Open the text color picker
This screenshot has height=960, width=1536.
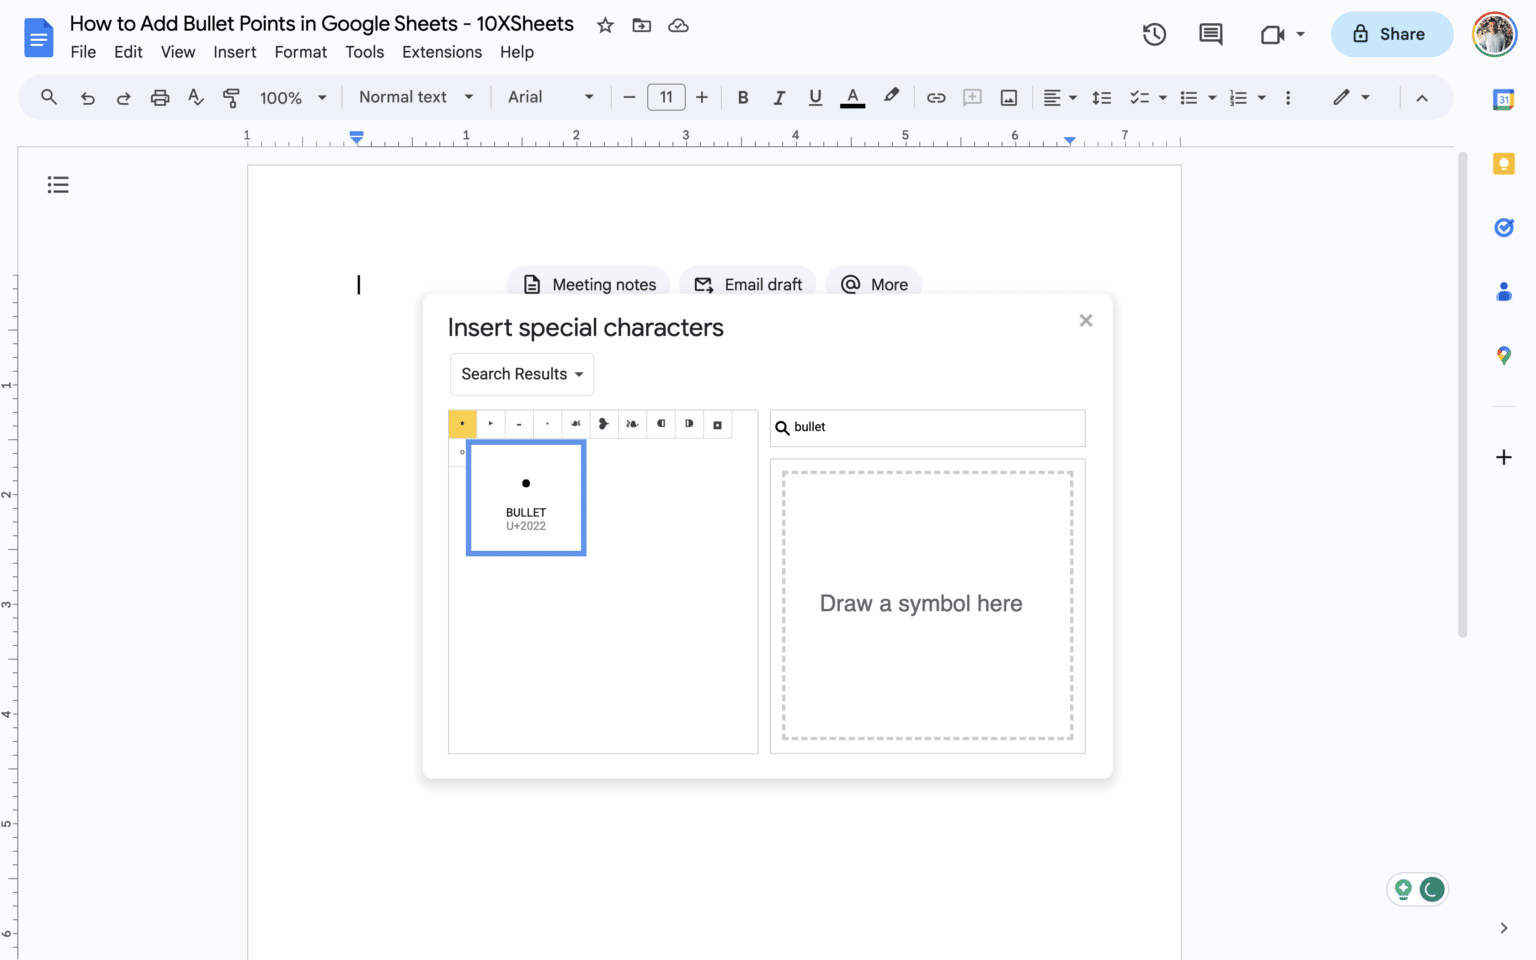[x=852, y=97]
